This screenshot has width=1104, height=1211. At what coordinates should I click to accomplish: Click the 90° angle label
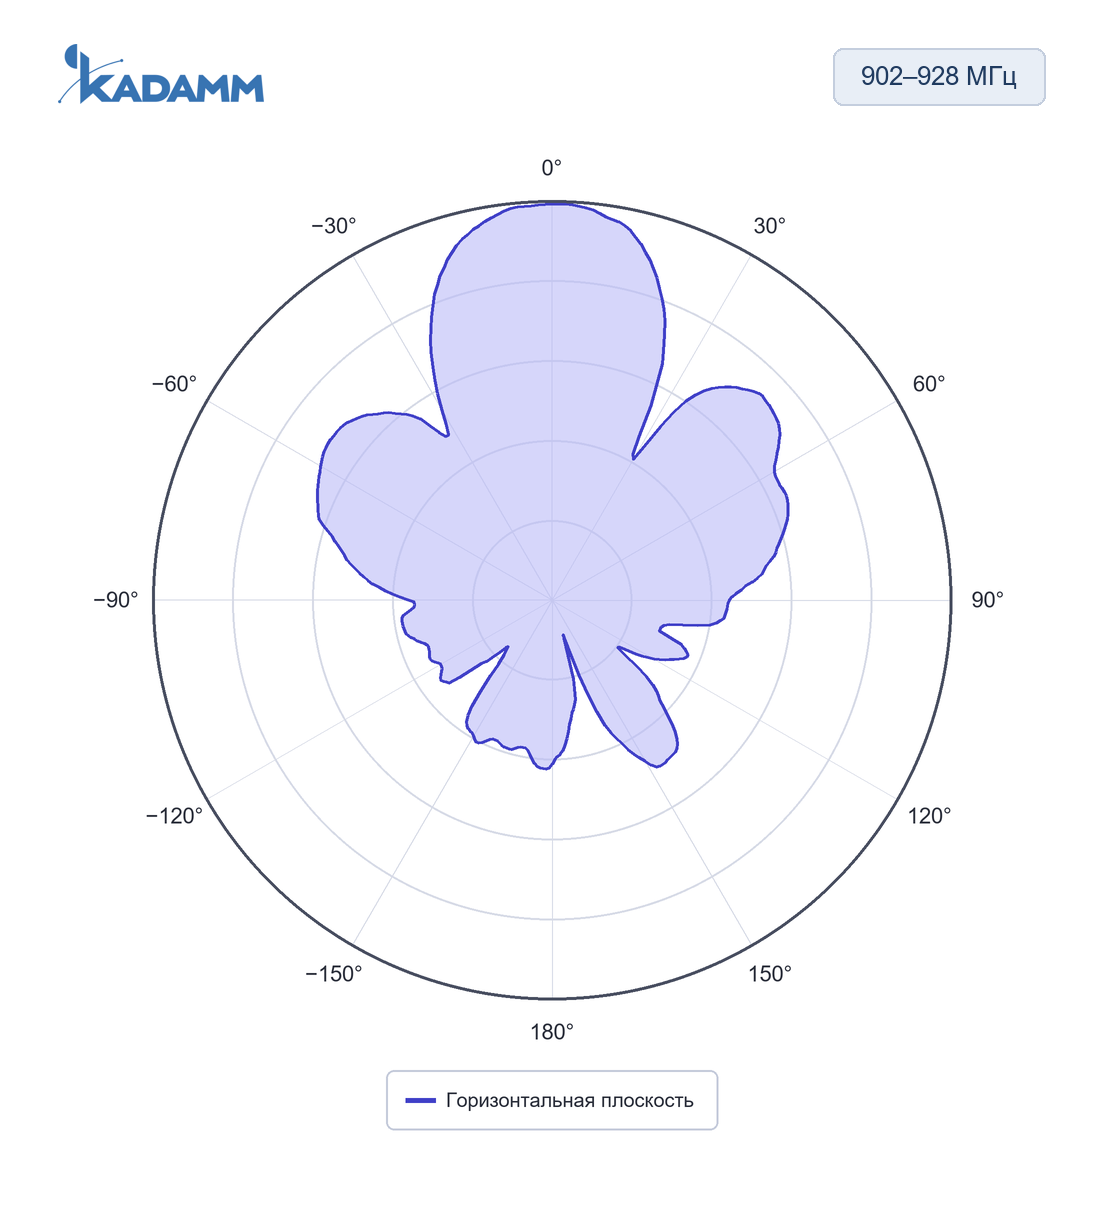(987, 600)
